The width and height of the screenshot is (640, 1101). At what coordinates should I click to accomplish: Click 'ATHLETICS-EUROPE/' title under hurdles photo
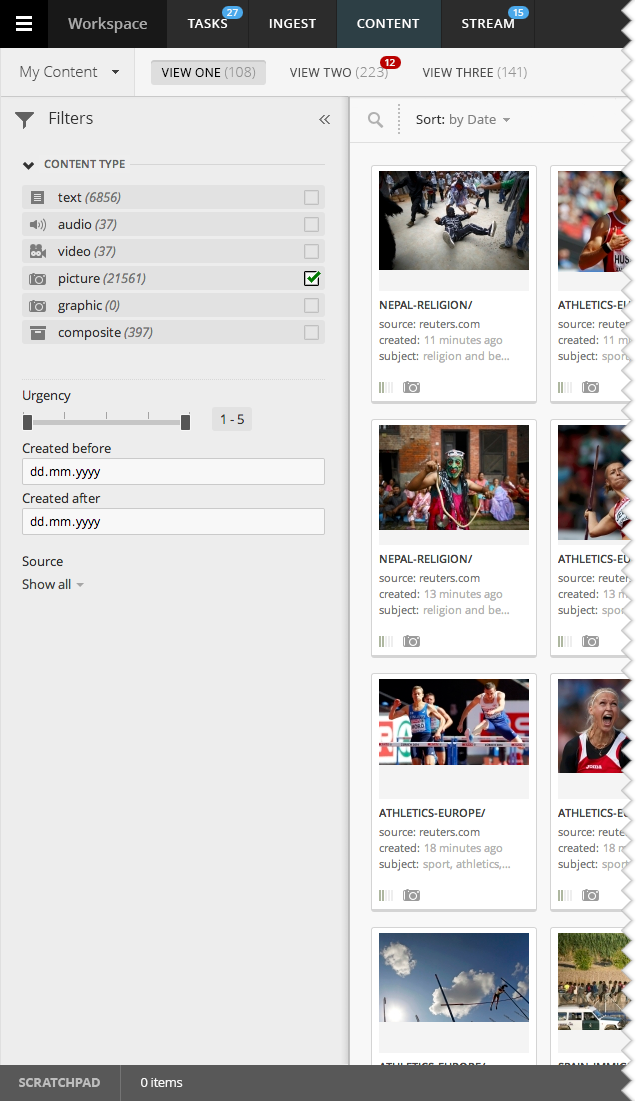pyautogui.click(x=432, y=813)
